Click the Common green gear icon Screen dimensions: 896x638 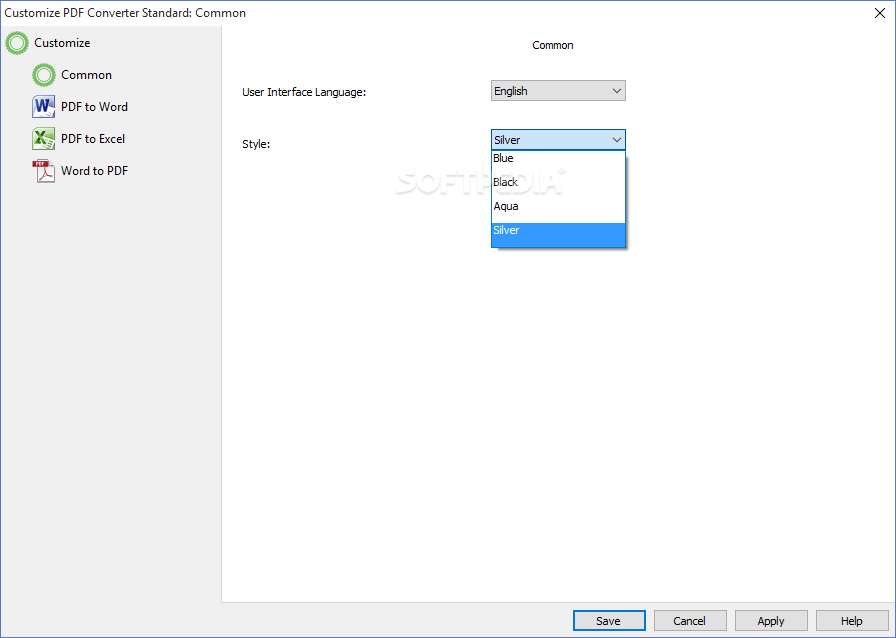[44, 75]
